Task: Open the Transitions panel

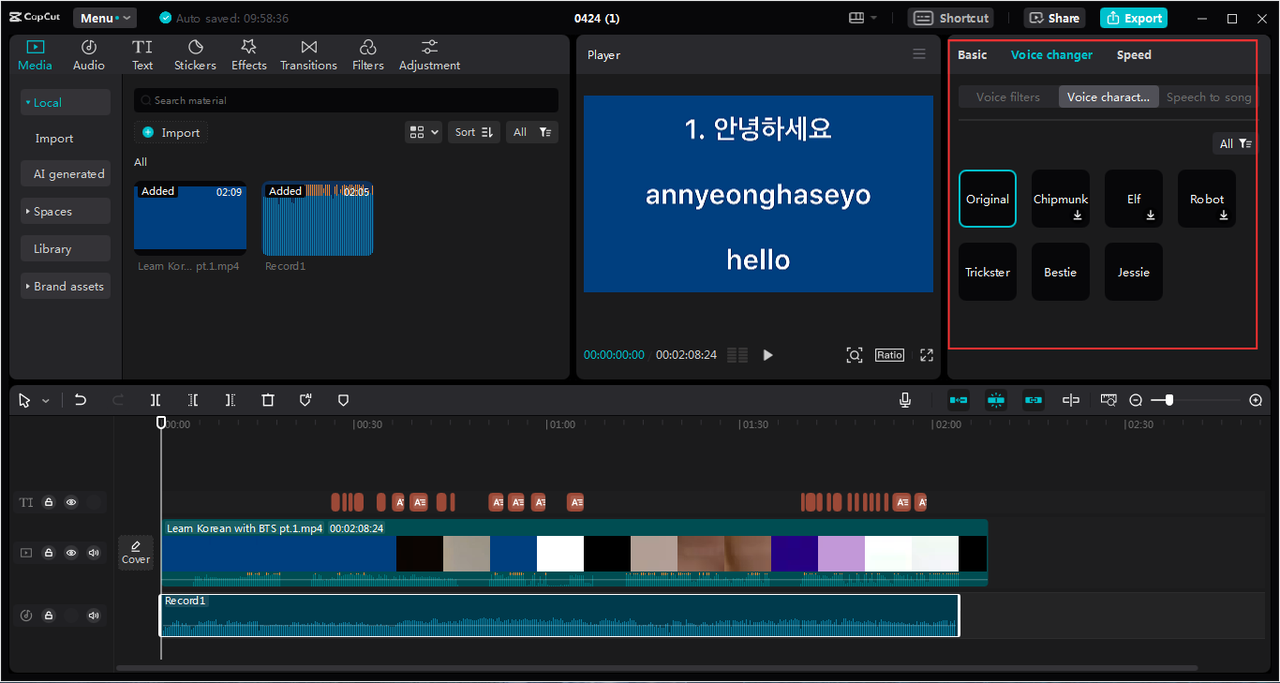Action: [x=309, y=55]
